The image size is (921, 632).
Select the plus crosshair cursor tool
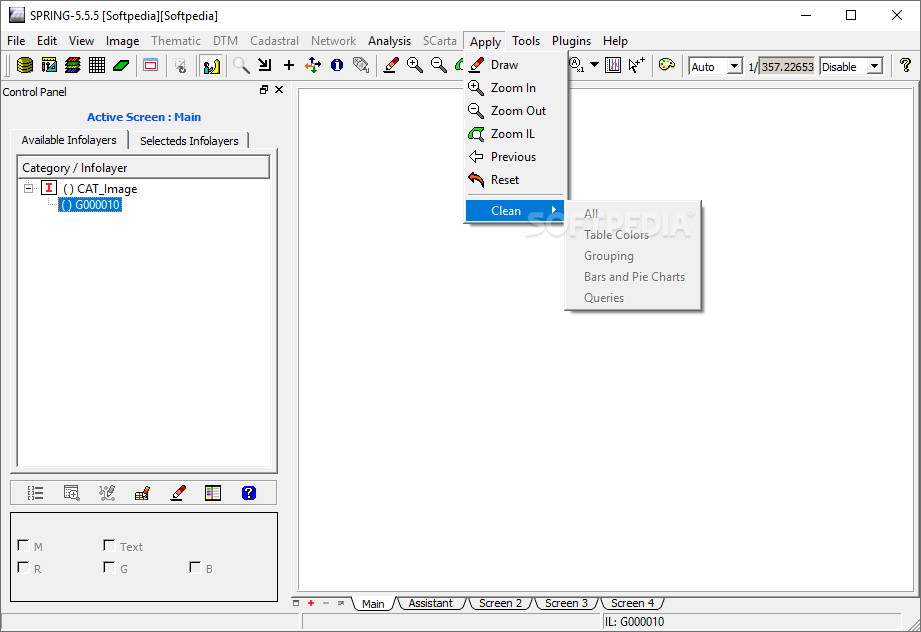click(288, 65)
